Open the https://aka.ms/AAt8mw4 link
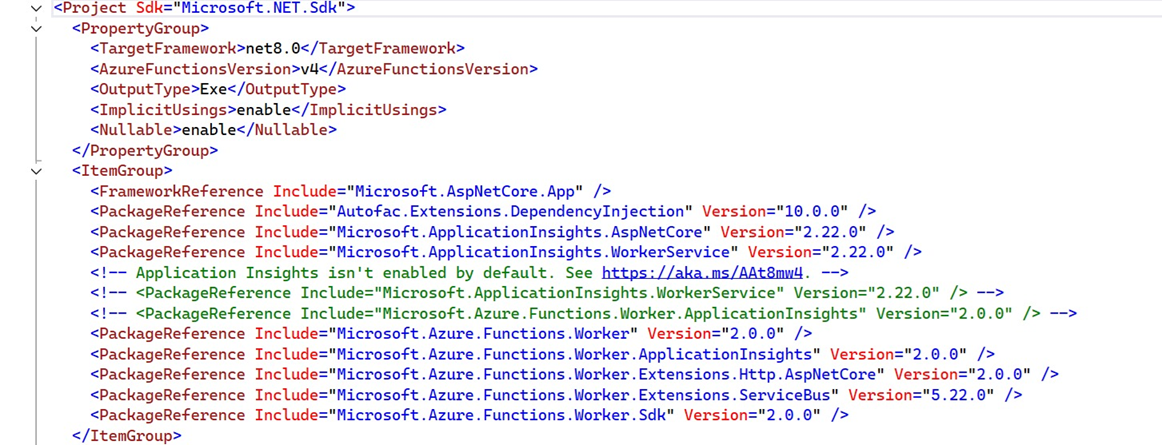Image resolution: width=1162 pixels, height=445 pixels. point(703,271)
